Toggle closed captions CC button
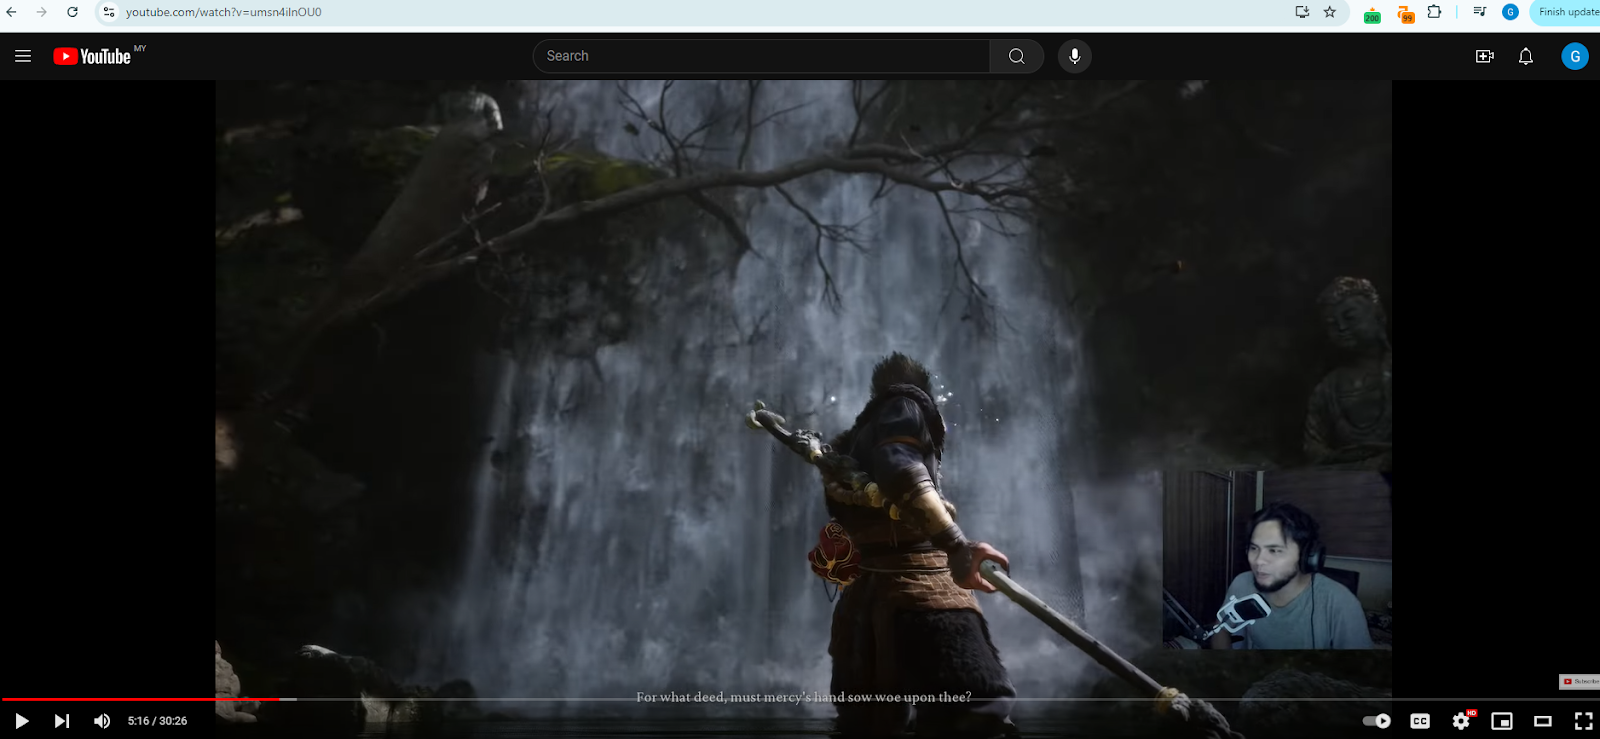Viewport: 1600px width, 739px height. pos(1420,721)
